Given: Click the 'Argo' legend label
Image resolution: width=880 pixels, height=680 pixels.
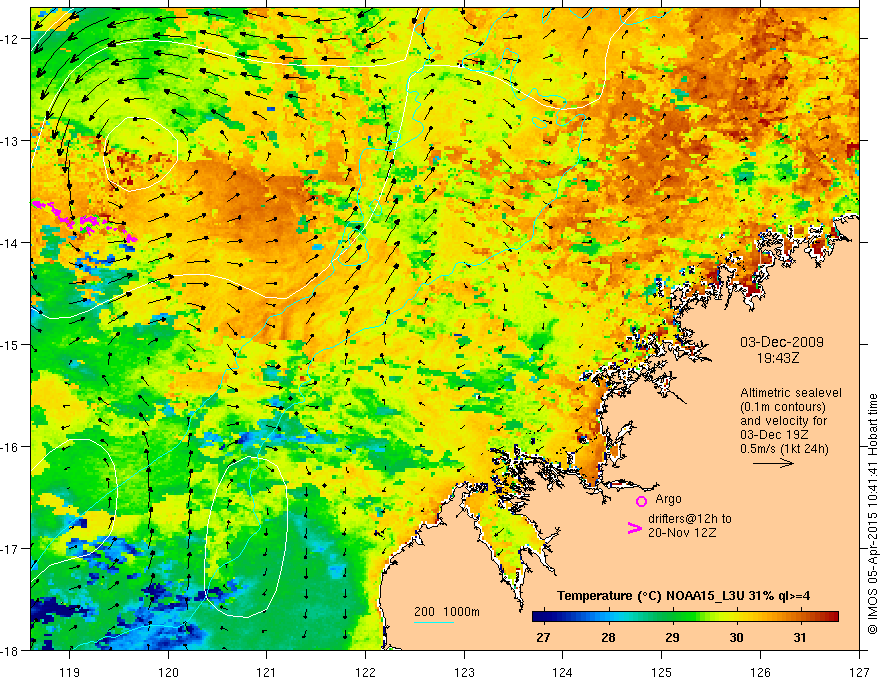Looking at the screenshot, I should pos(668,499).
